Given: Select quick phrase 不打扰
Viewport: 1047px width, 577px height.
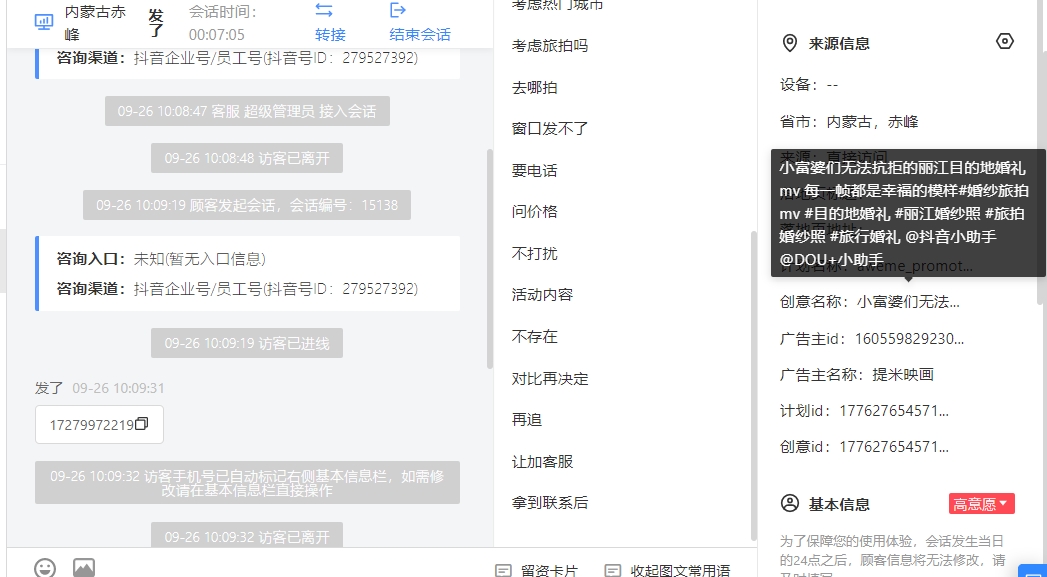Looking at the screenshot, I should pyautogui.click(x=534, y=254).
